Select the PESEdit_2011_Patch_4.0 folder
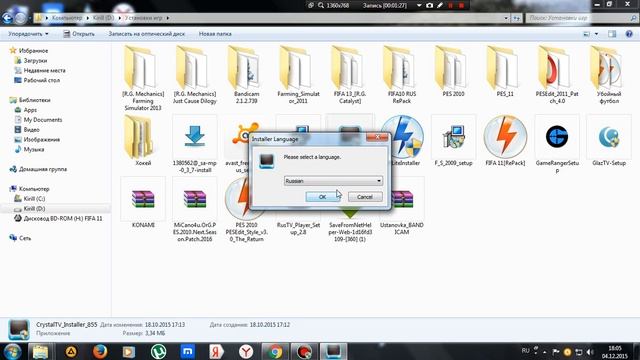640x360 pixels. tap(557, 75)
